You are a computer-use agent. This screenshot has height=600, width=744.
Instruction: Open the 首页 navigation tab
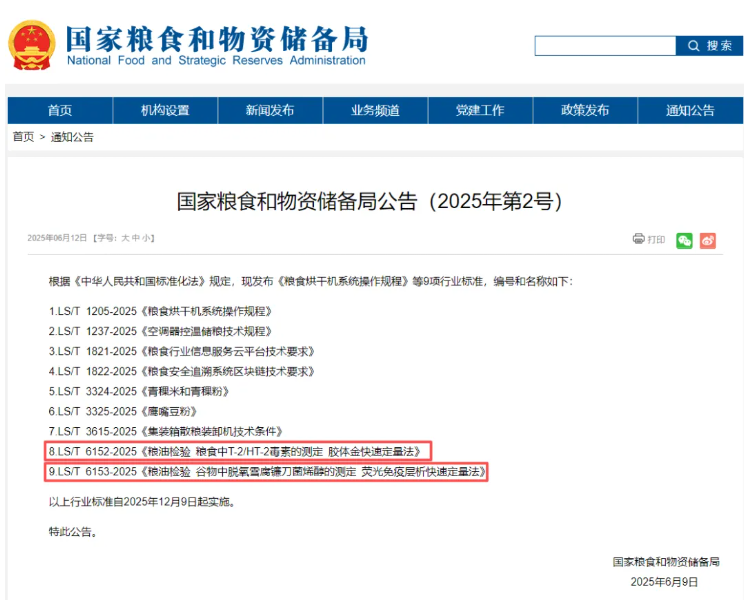60,111
